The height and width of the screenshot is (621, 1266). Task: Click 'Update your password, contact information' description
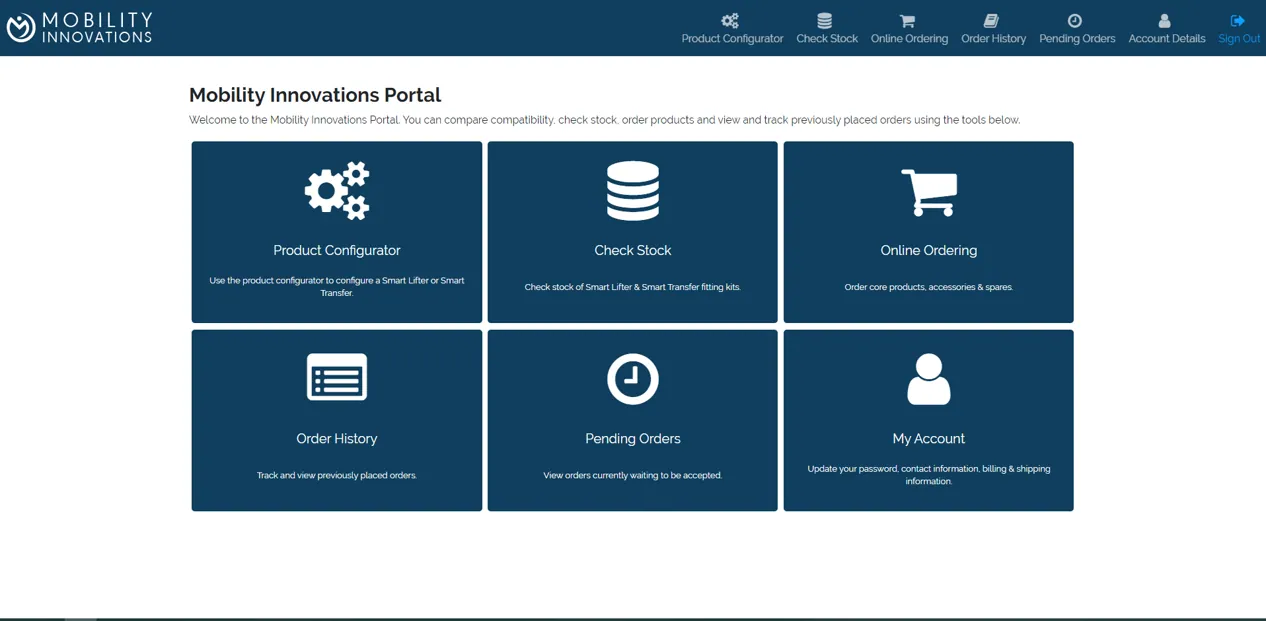point(929,475)
